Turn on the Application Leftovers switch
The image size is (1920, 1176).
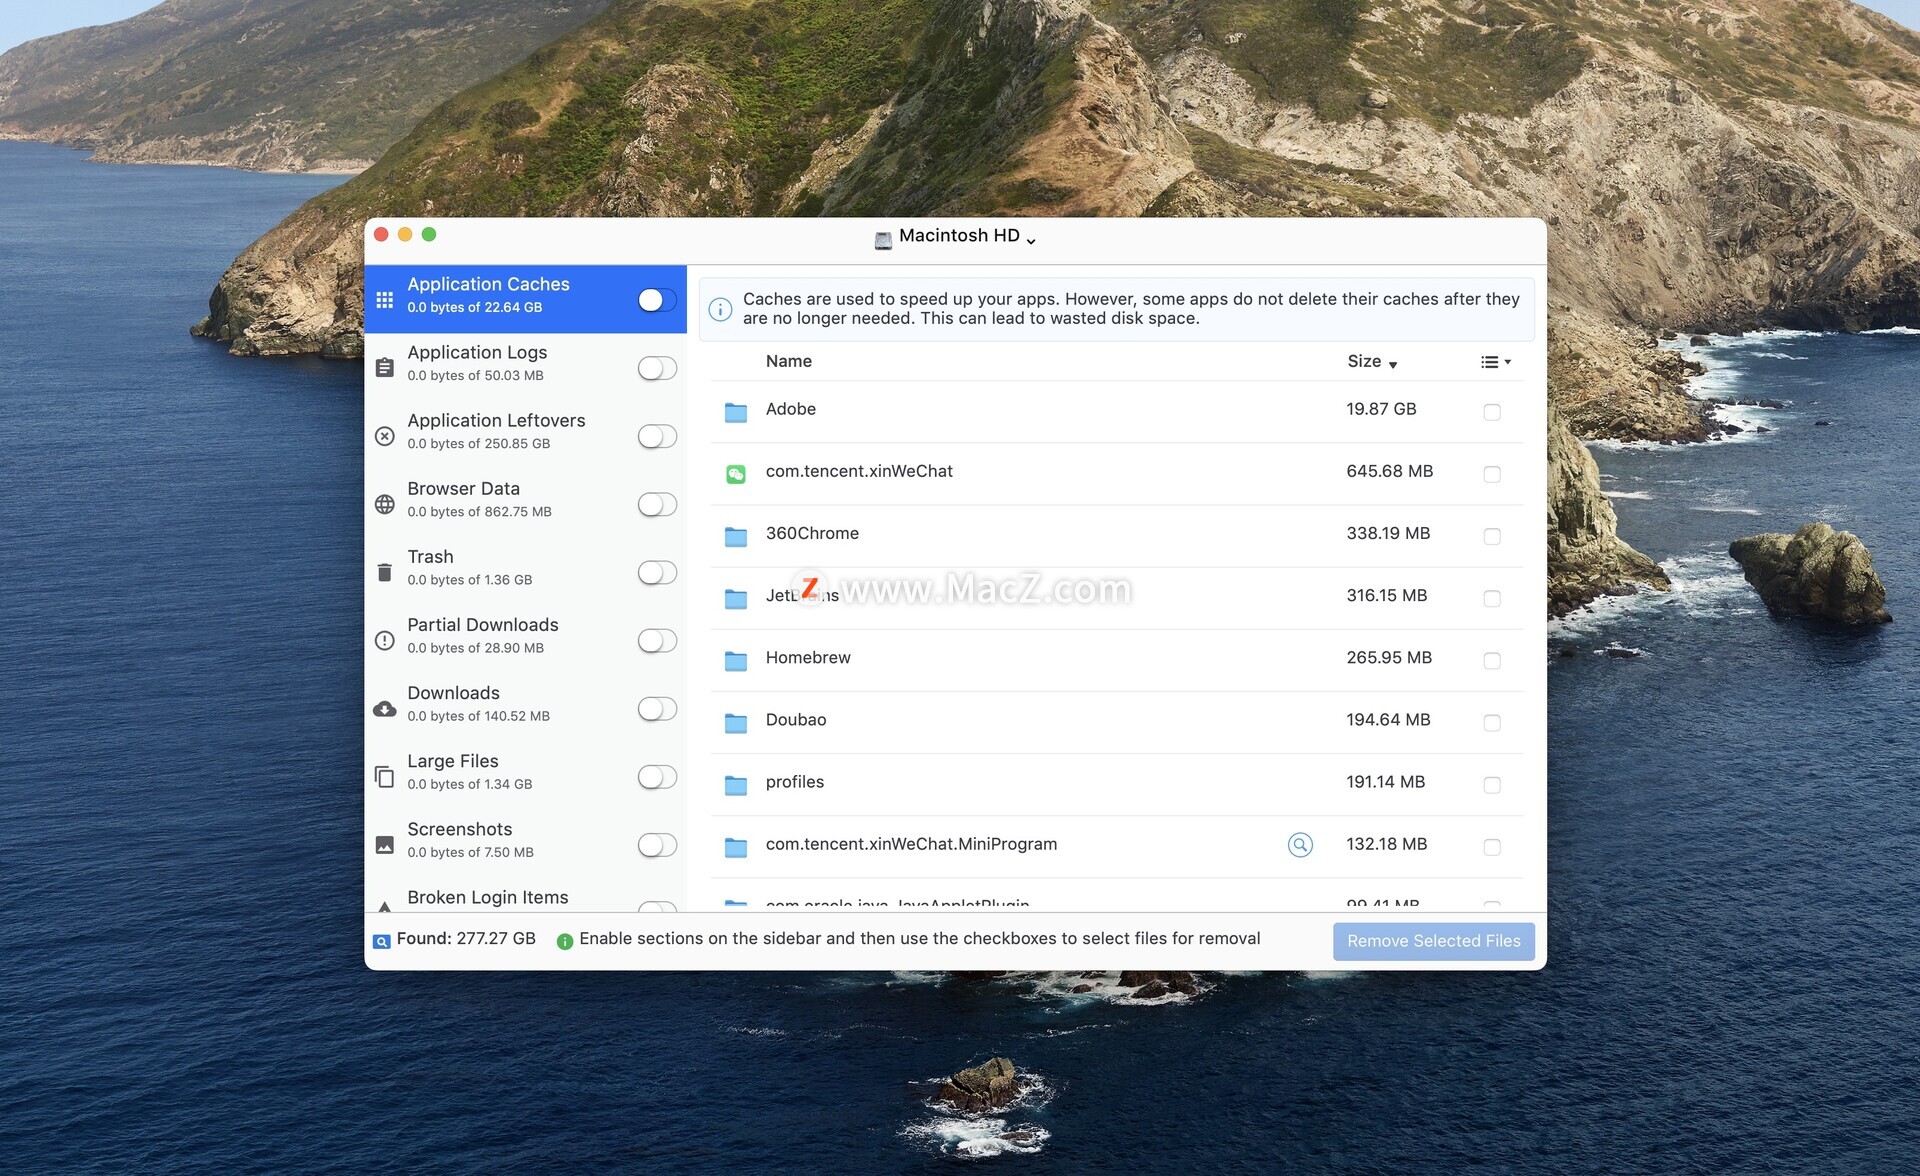click(x=657, y=436)
